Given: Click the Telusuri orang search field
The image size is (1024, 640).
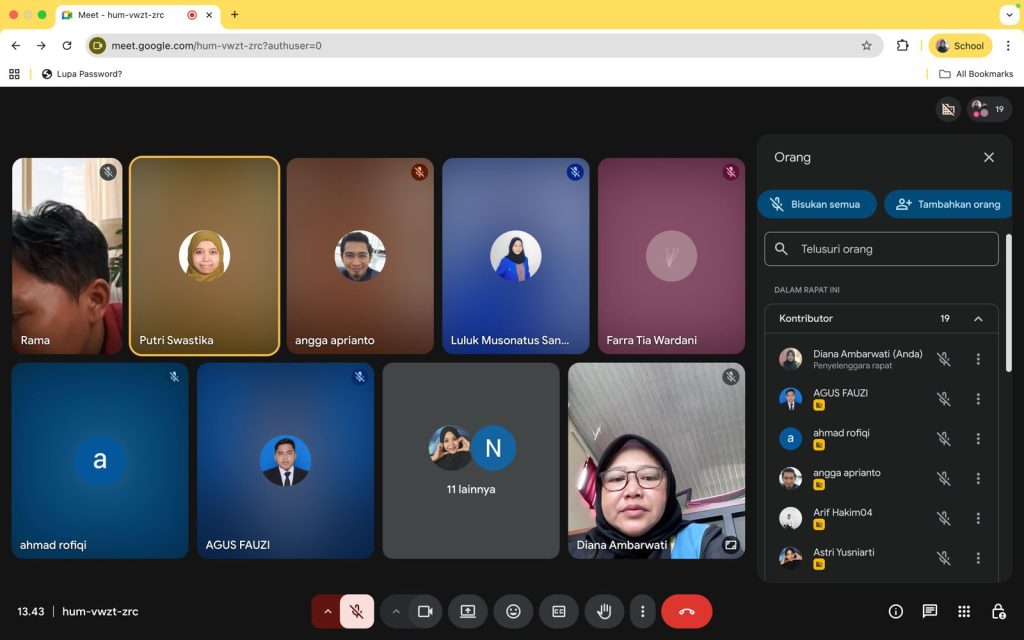Looking at the screenshot, I should 890,249.
